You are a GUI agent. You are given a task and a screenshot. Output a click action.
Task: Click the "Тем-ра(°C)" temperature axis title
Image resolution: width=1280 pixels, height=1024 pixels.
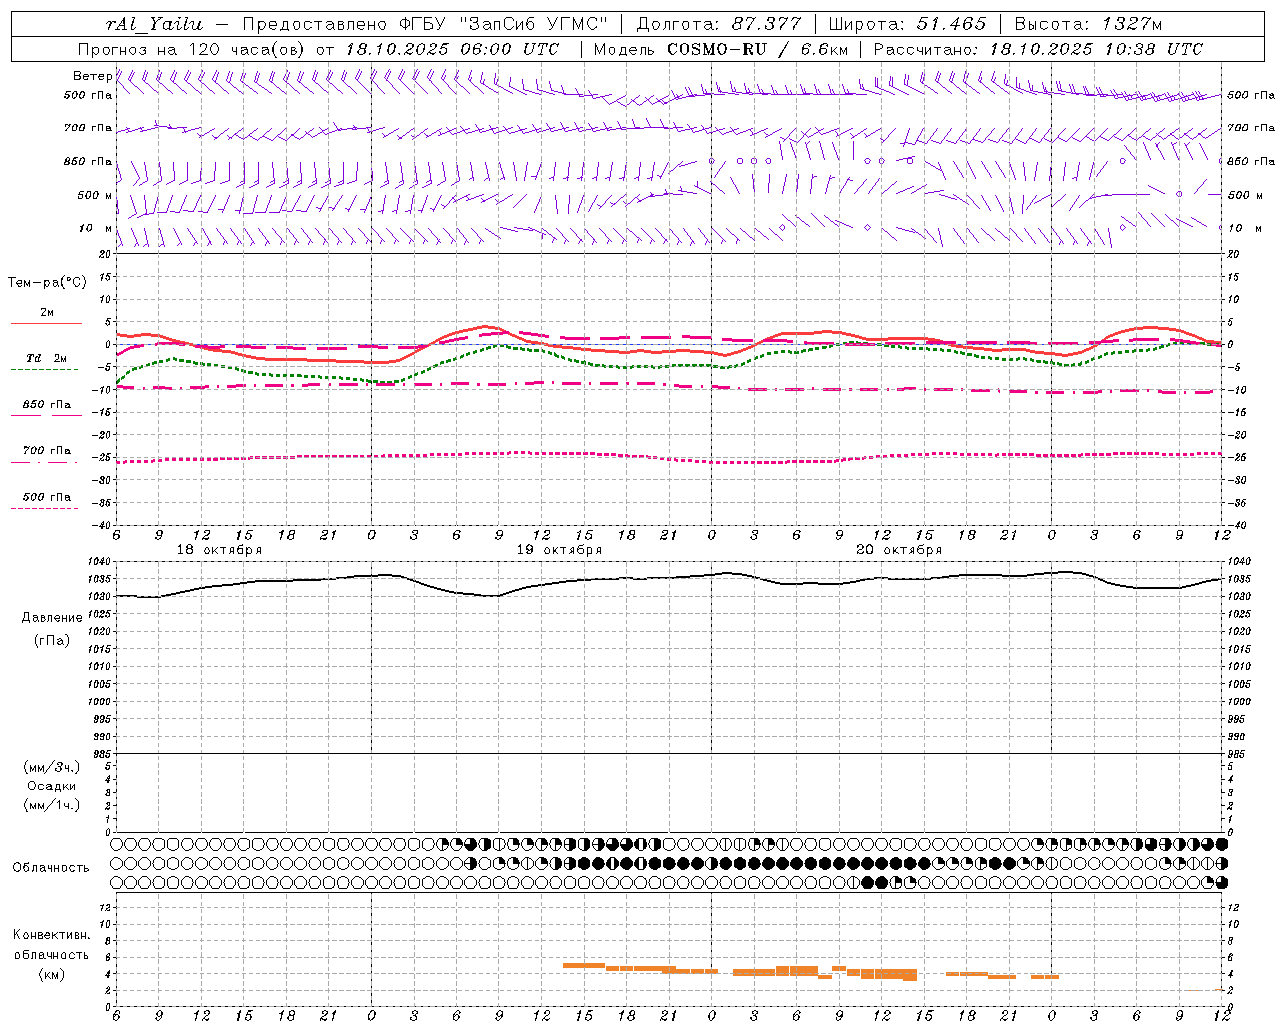pyautogui.click(x=47, y=282)
